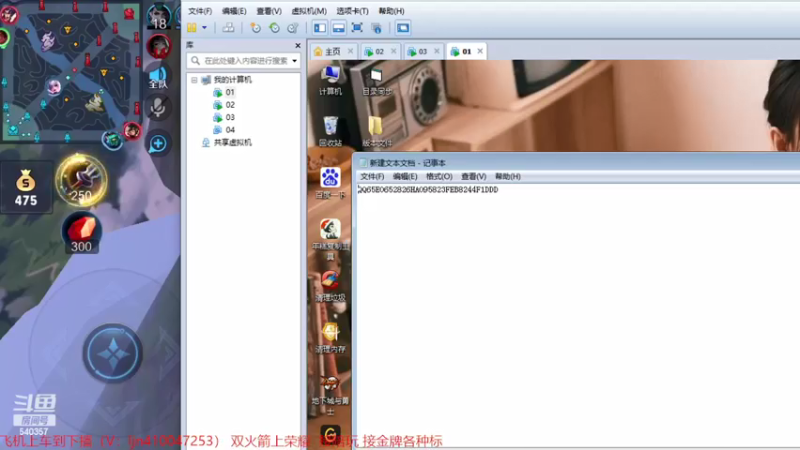Open Notepad's 编辑(E) menu

405,177
